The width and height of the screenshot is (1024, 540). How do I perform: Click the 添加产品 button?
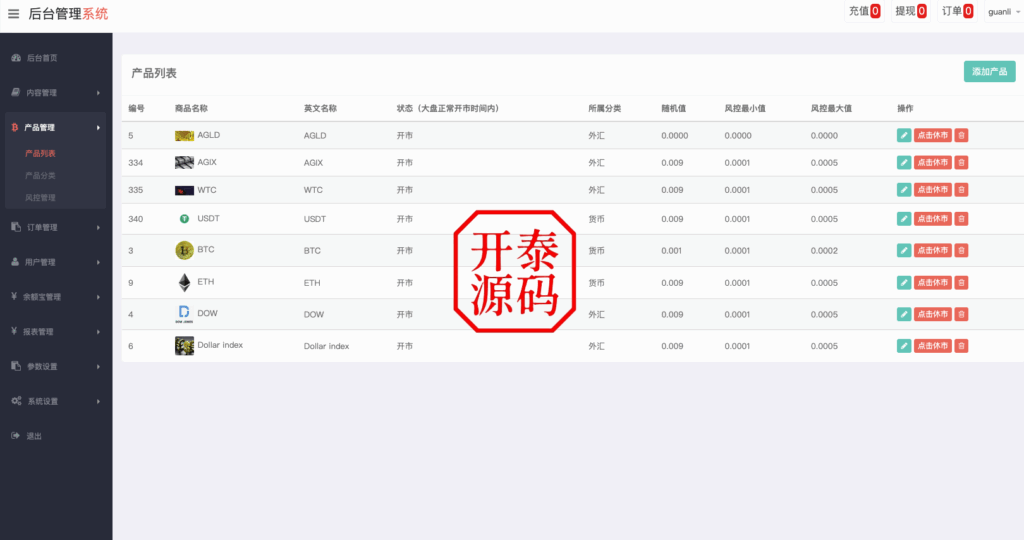(x=989, y=72)
